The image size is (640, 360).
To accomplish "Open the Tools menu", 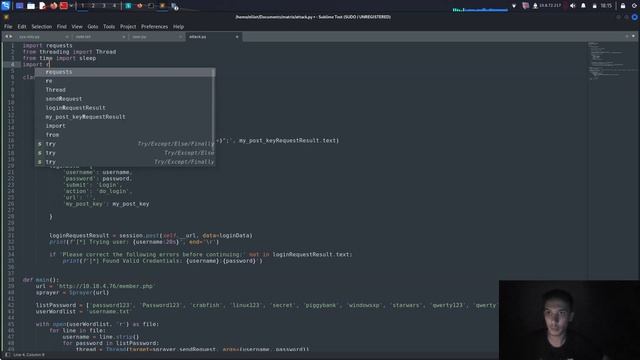I will (x=109, y=27).
